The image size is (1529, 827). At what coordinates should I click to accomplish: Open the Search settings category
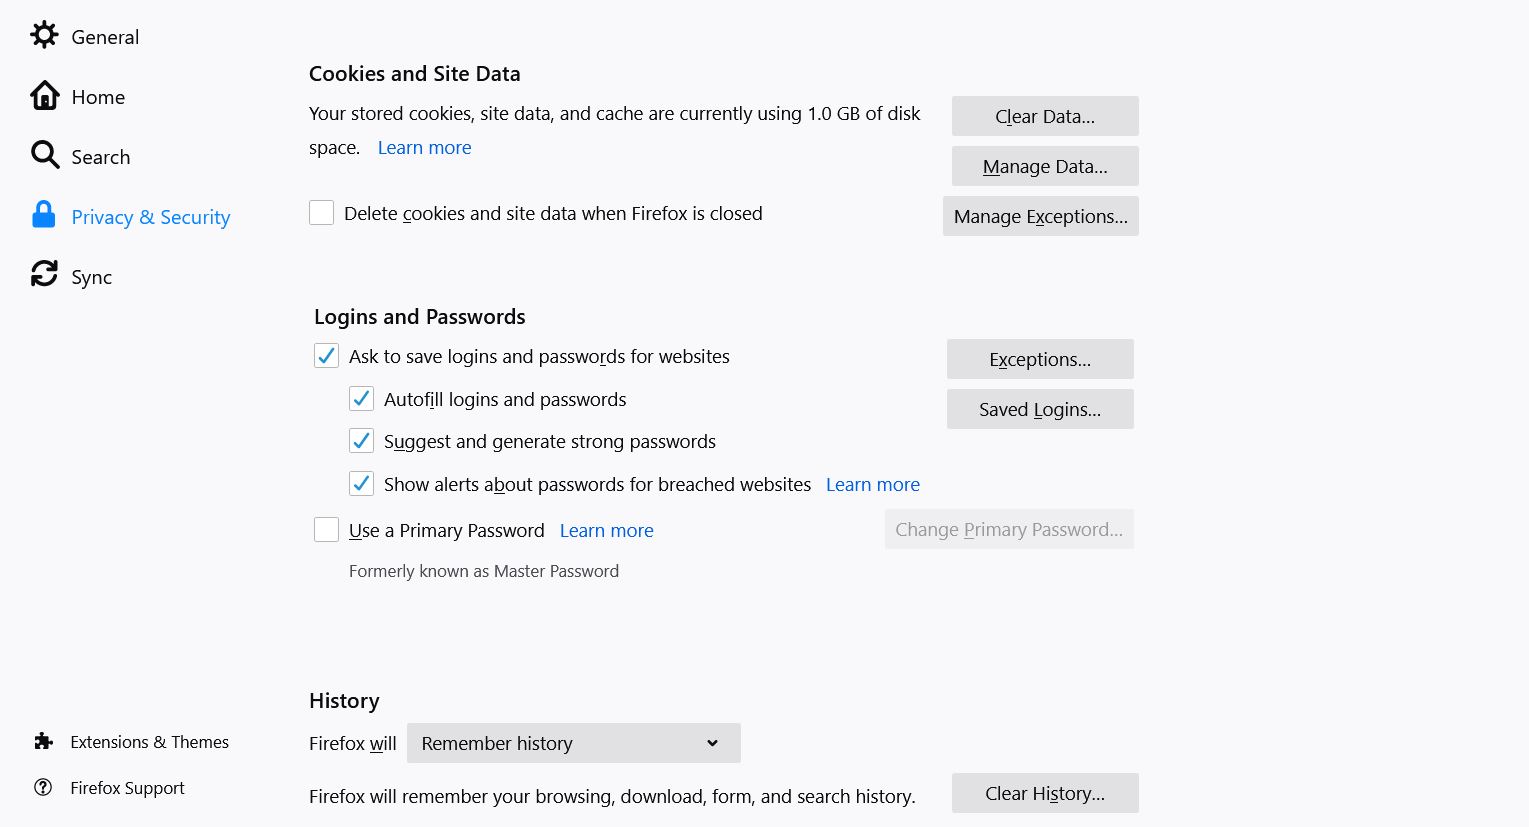click(x=101, y=157)
